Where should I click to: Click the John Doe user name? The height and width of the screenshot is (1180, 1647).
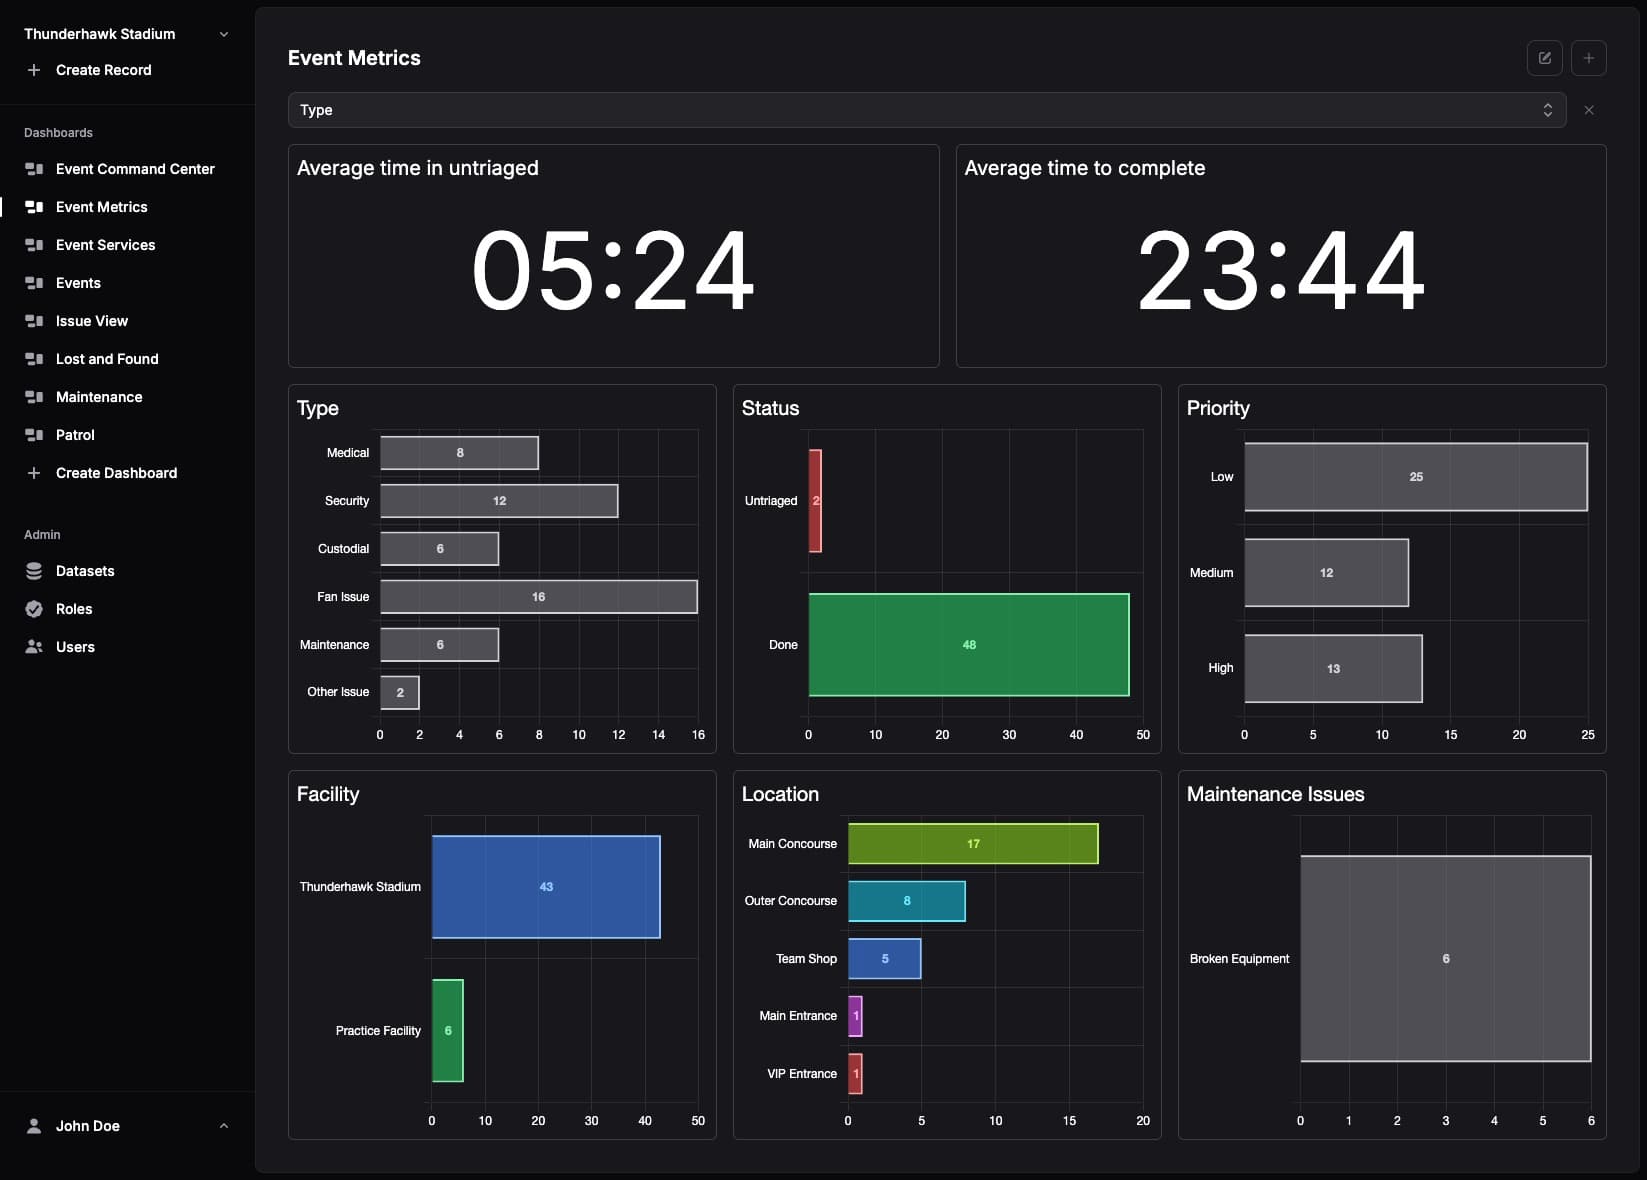click(88, 1126)
